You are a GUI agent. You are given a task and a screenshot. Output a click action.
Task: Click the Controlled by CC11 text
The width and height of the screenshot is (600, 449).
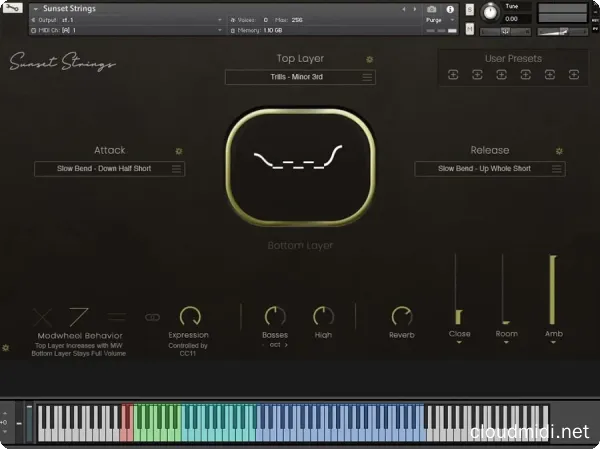click(x=188, y=349)
